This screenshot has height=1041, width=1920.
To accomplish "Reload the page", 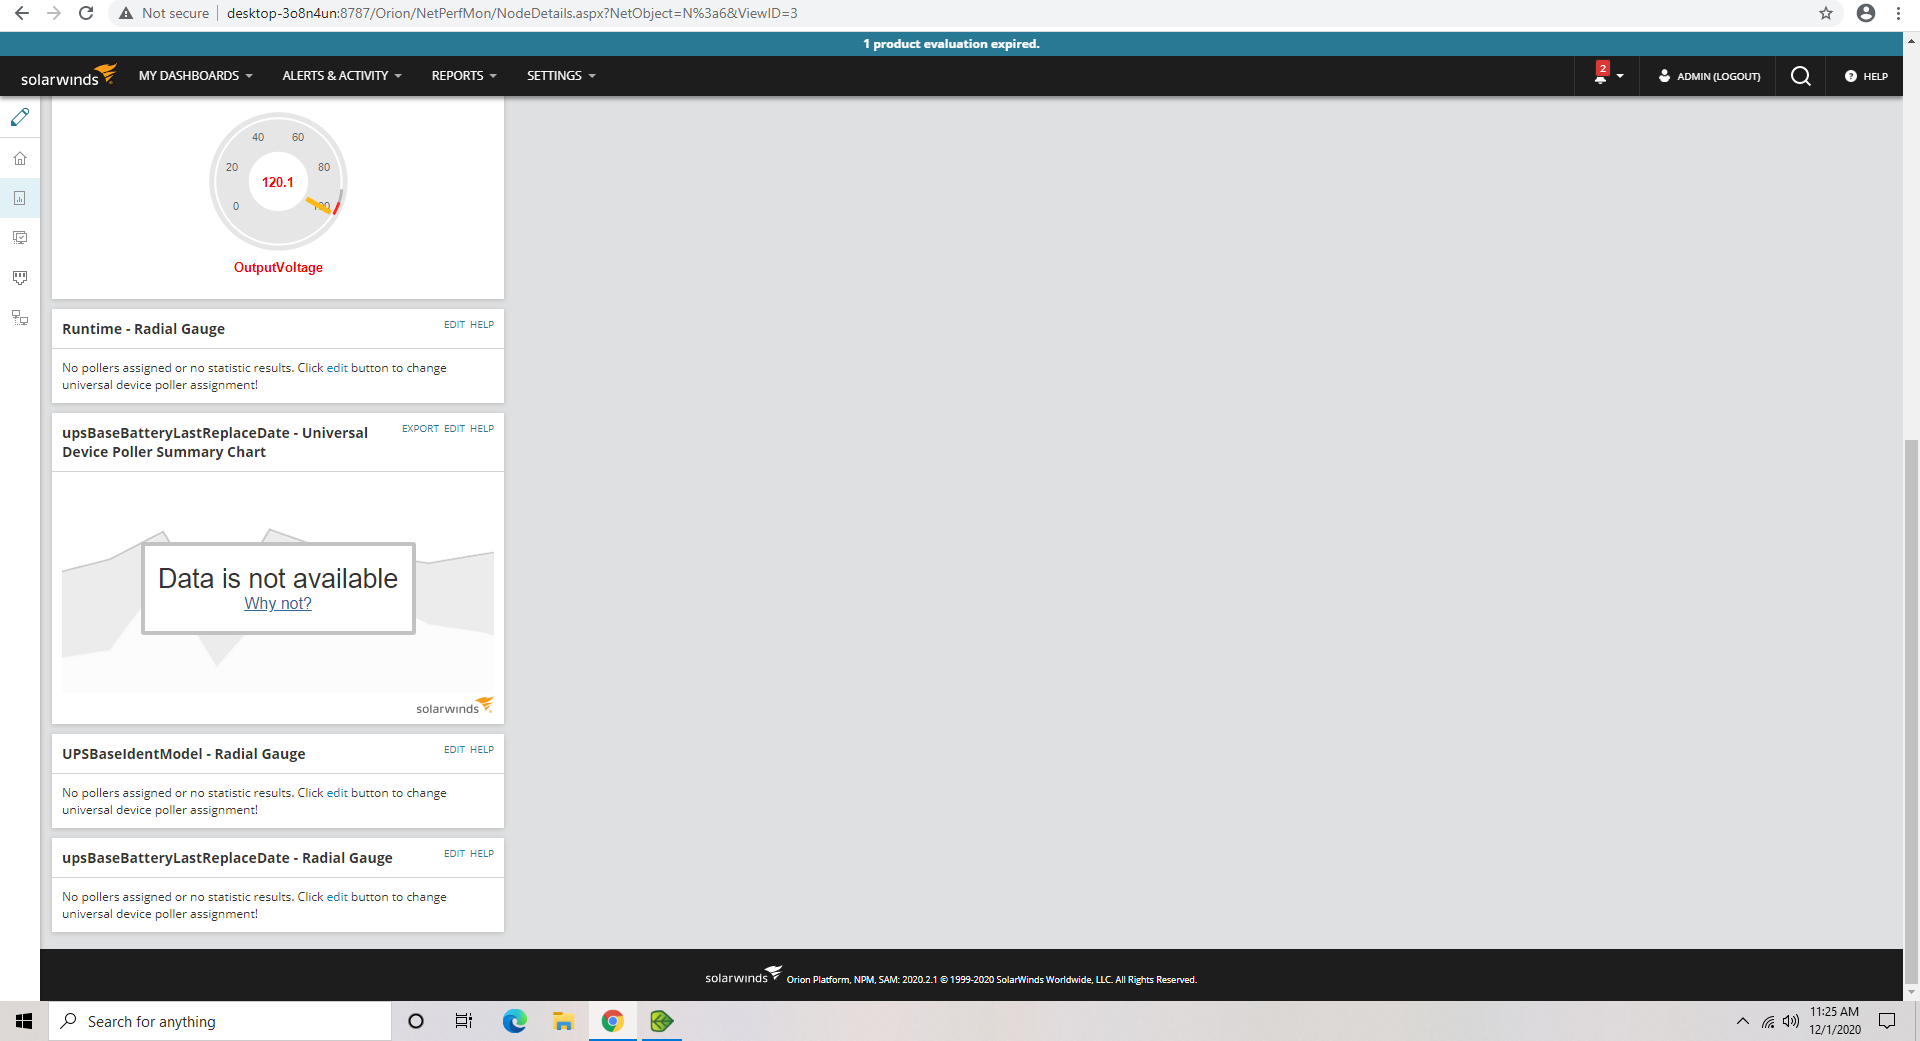I will pyautogui.click(x=86, y=13).
